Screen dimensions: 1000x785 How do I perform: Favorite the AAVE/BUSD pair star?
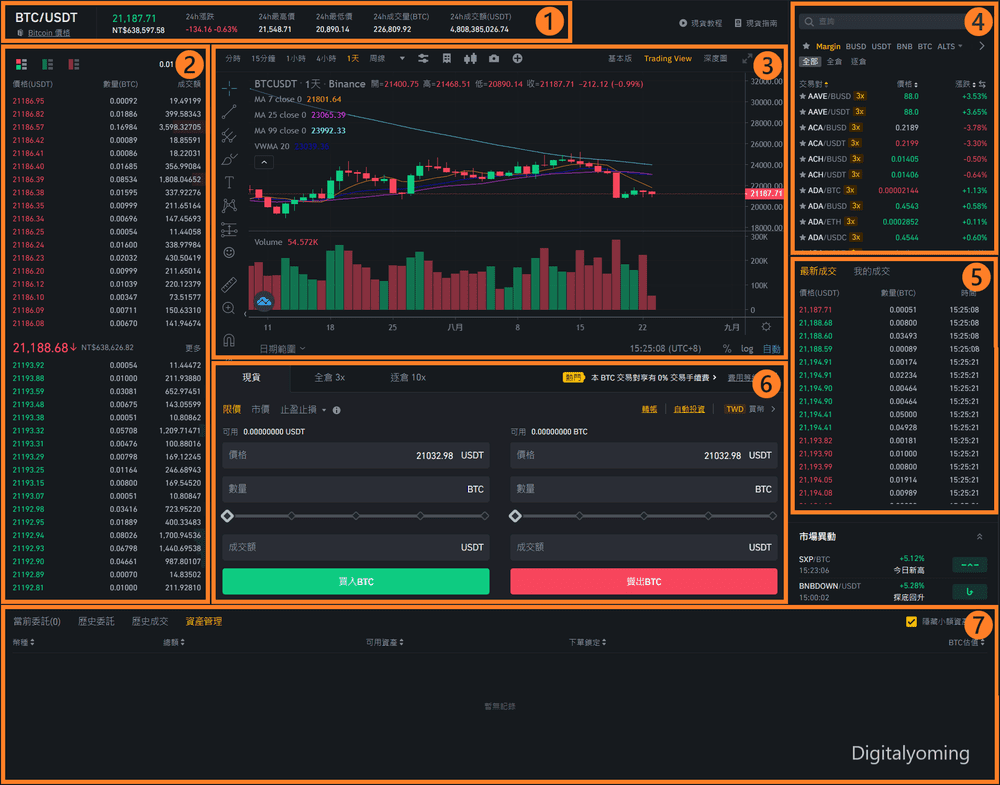(x=803, y=96)
